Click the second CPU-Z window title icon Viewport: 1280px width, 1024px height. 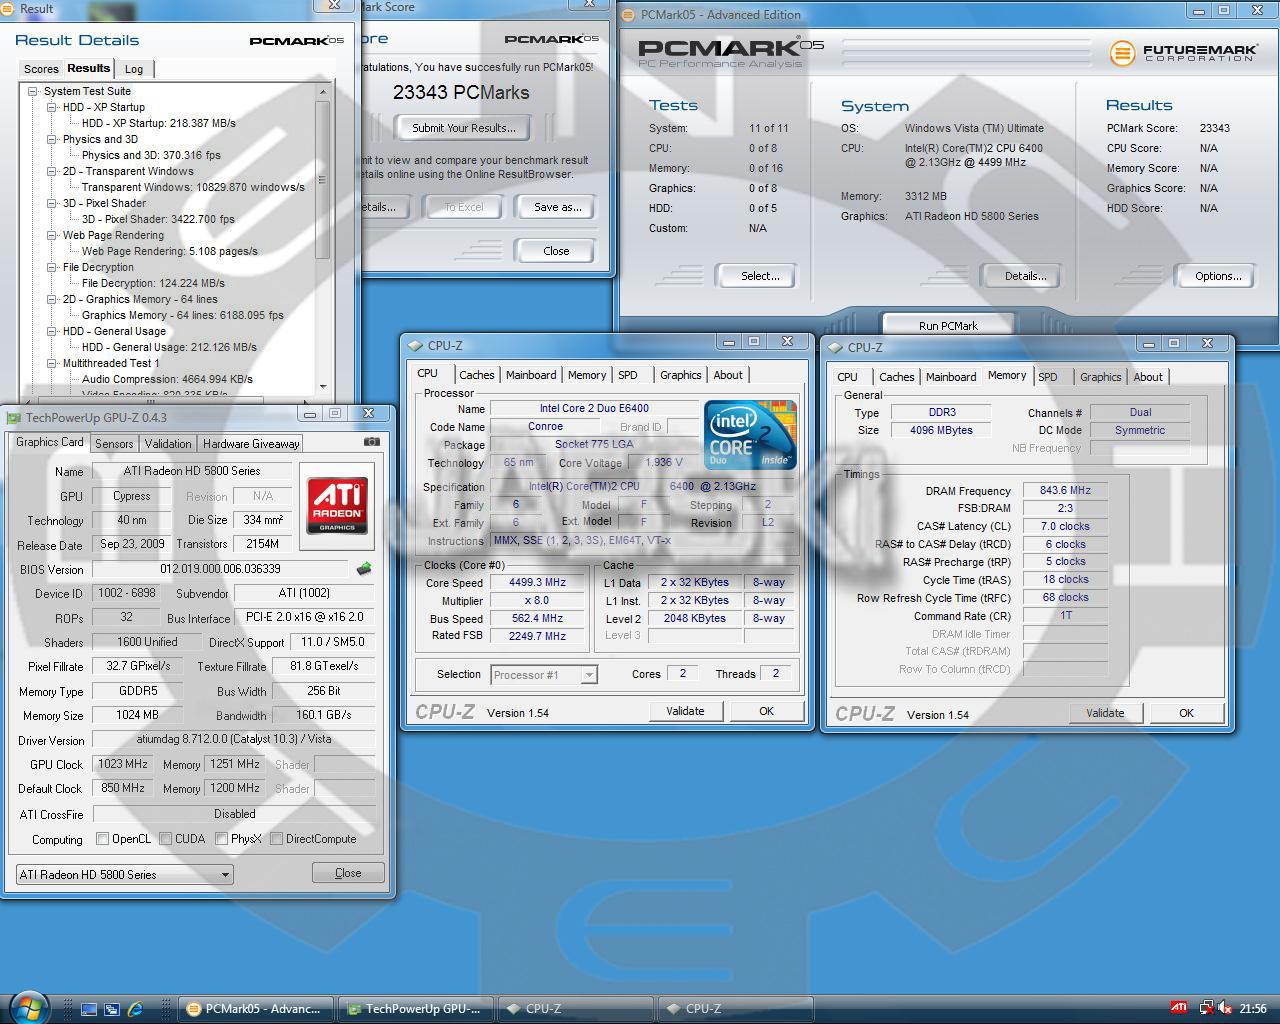[x=835, y=348]
